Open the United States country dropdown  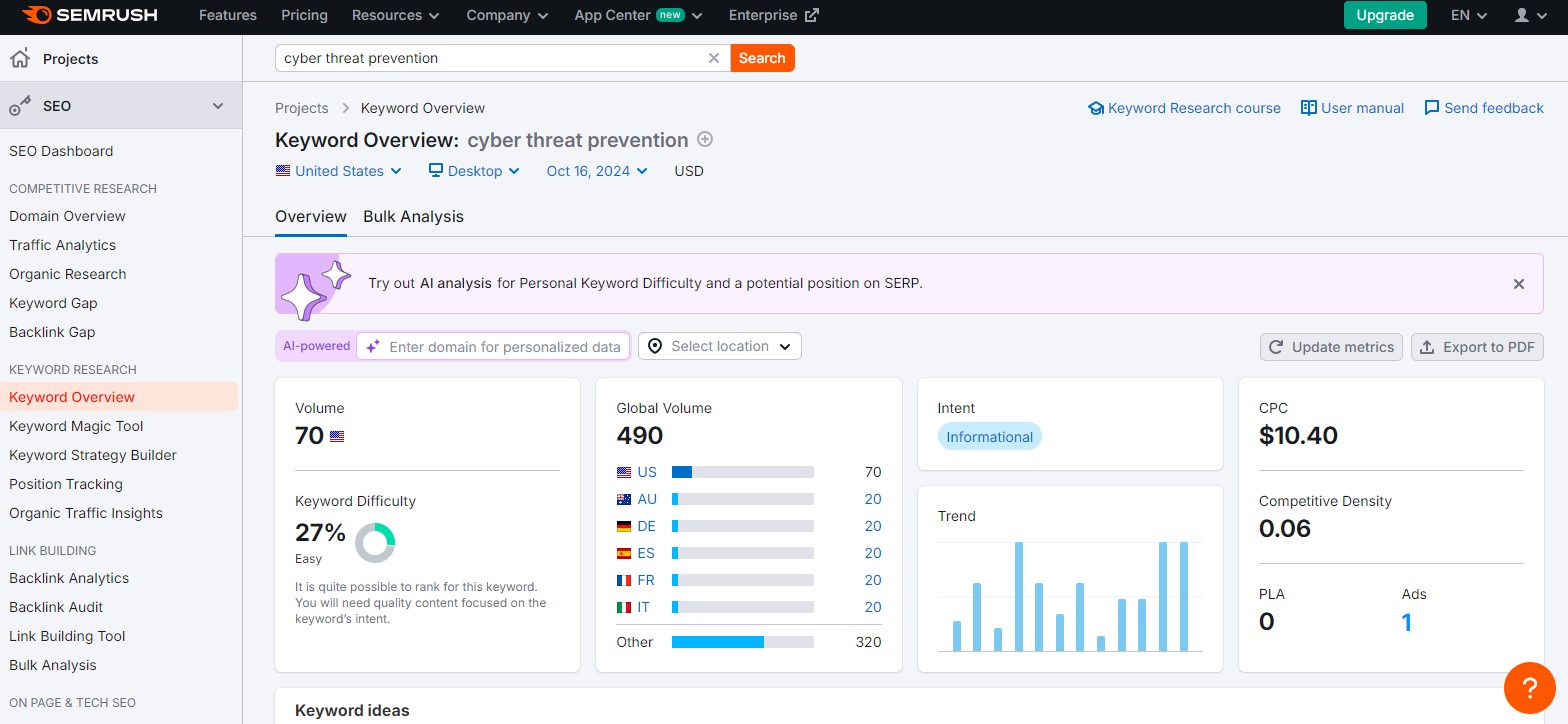pos(339,171)
